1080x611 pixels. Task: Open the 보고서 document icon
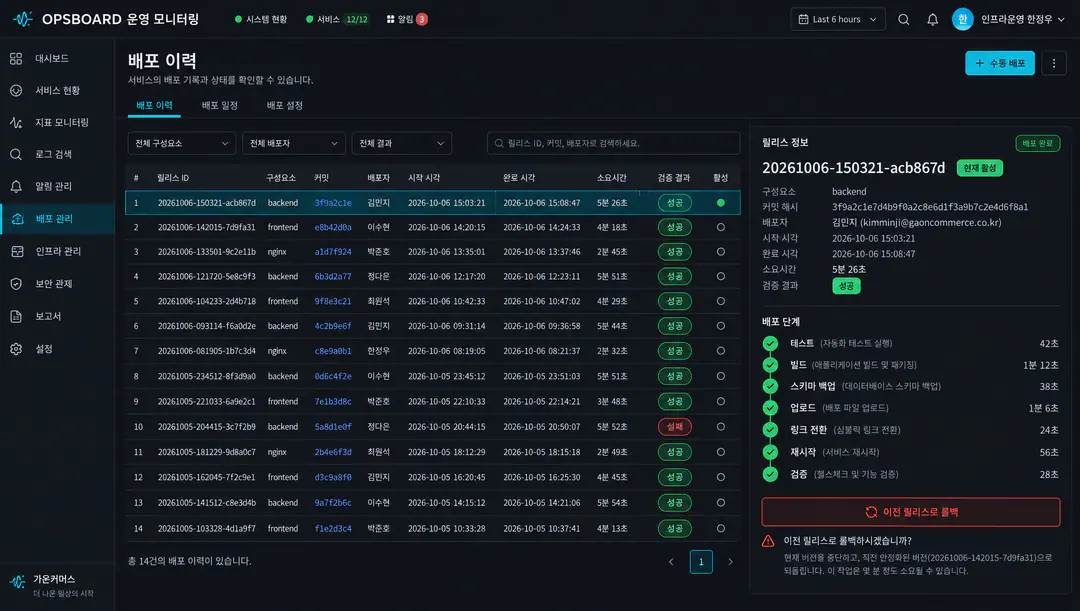tap(17, 316)
